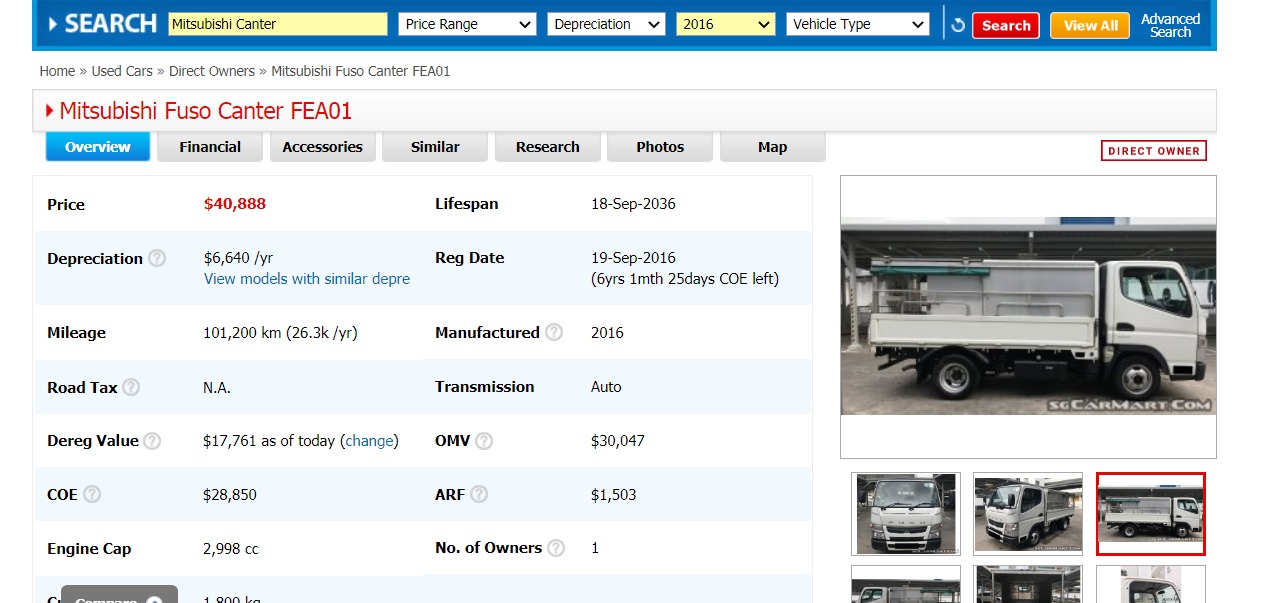Click the reset search refresh icon
Screen dimensions: 1269x603
[958, 25]
